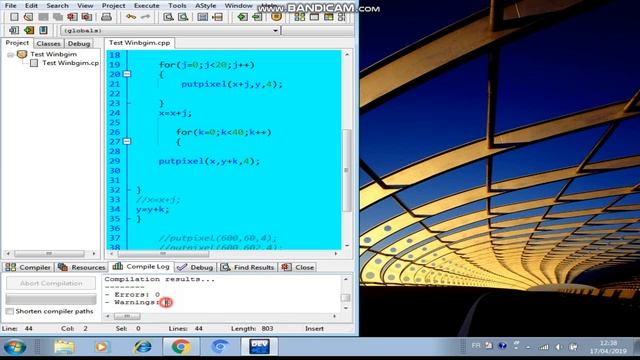Click the compilation progress bar
The image size is (640, 360).
point(51,299)
